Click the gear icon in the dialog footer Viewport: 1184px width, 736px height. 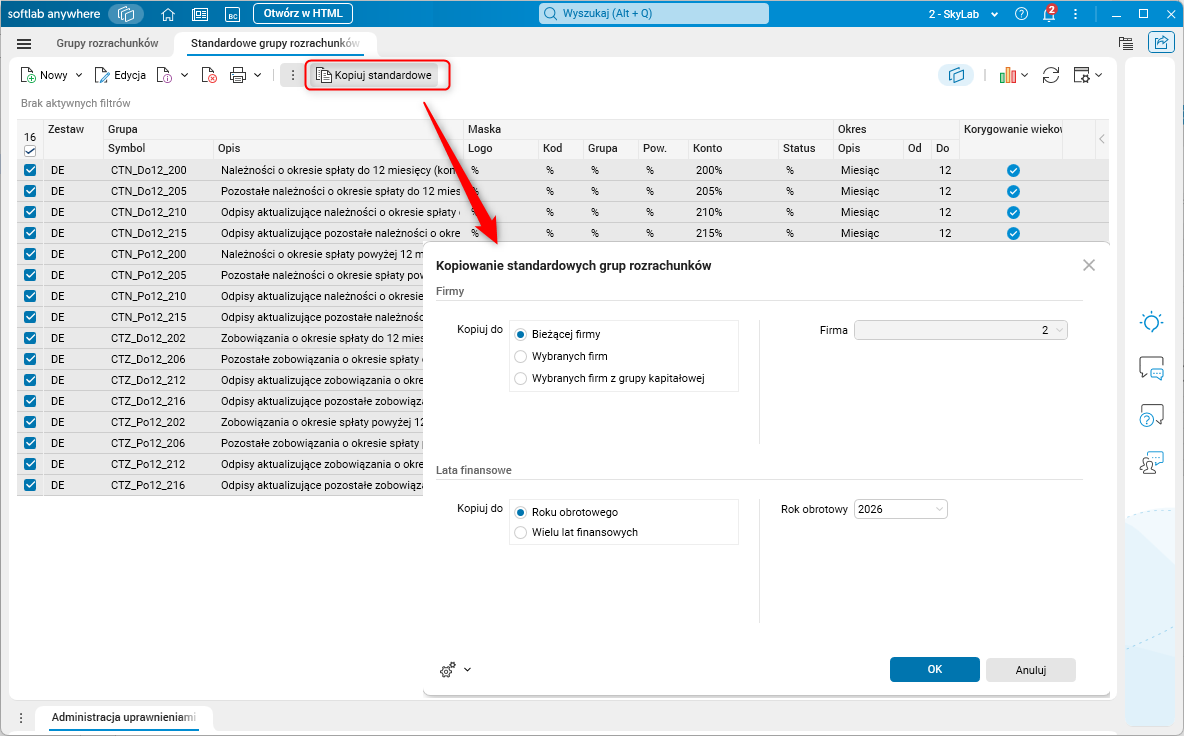pyautogui.click(x=448, y=670)
